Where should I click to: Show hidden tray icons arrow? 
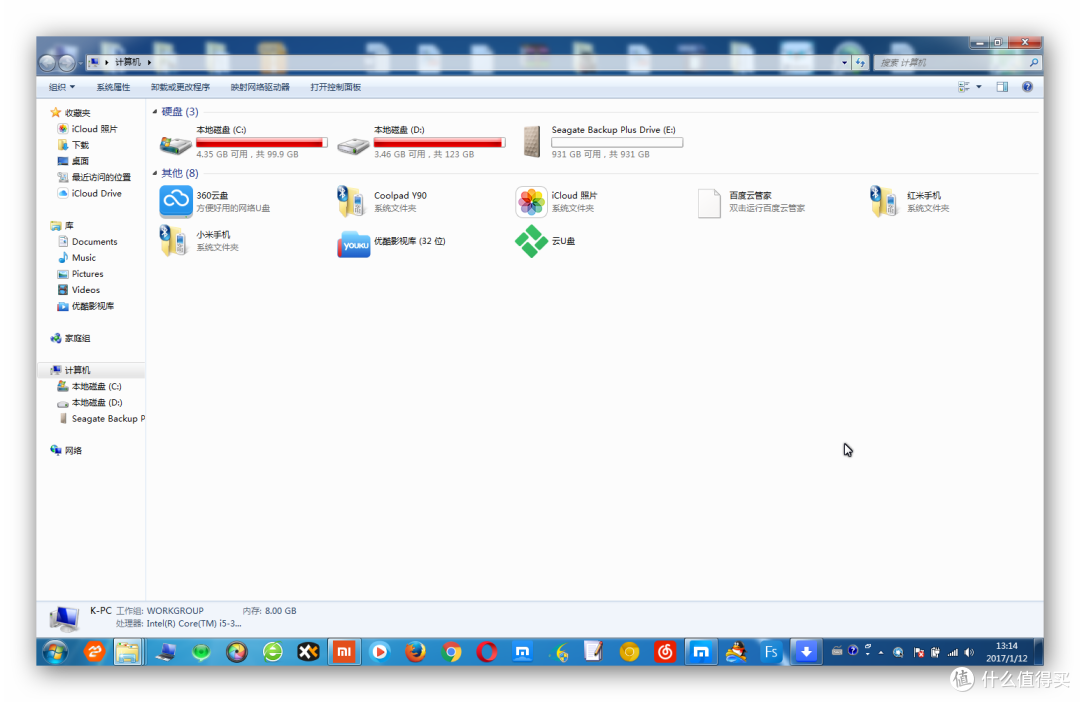(x=881, y=652)
